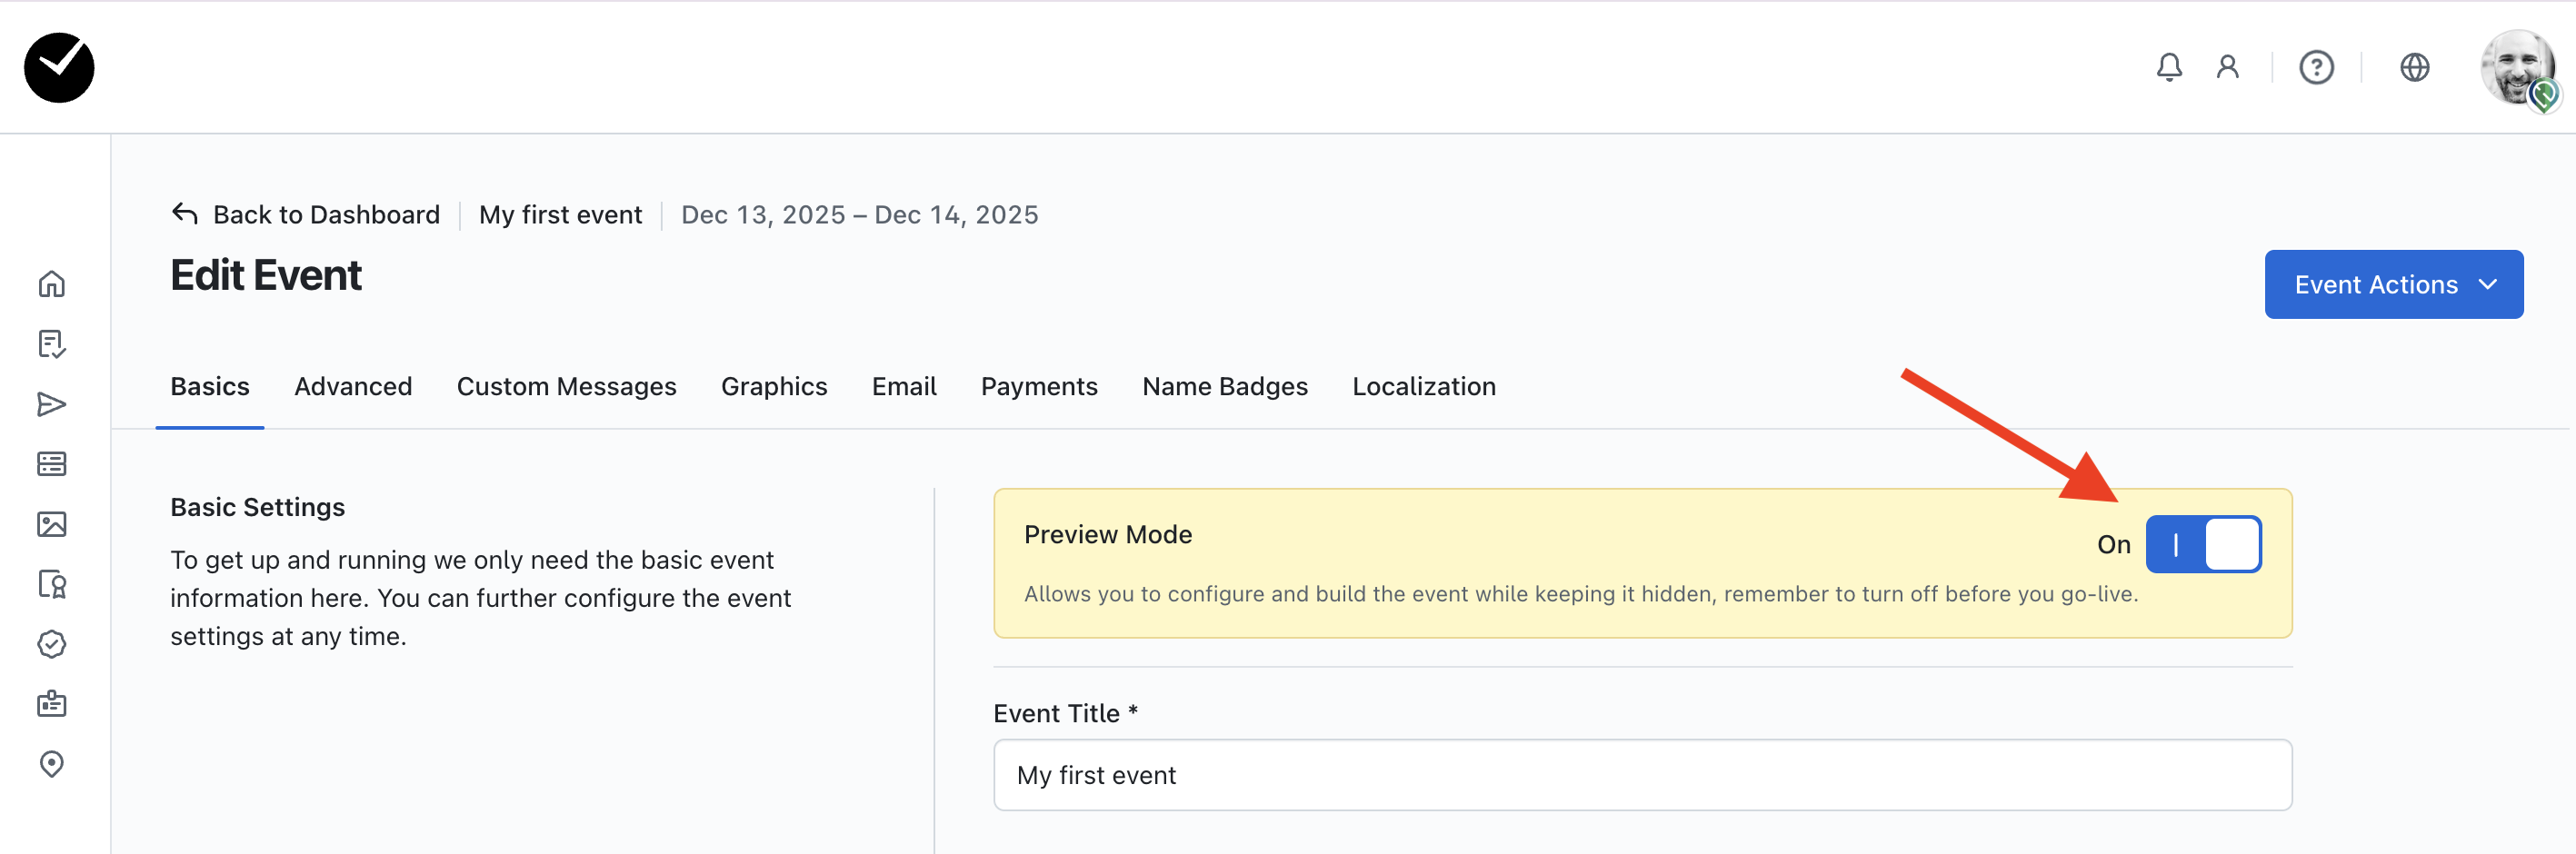This screenshot has height=854, width=2576.
Task: Click the checkmark logo in header
Action: pos(59,68)
